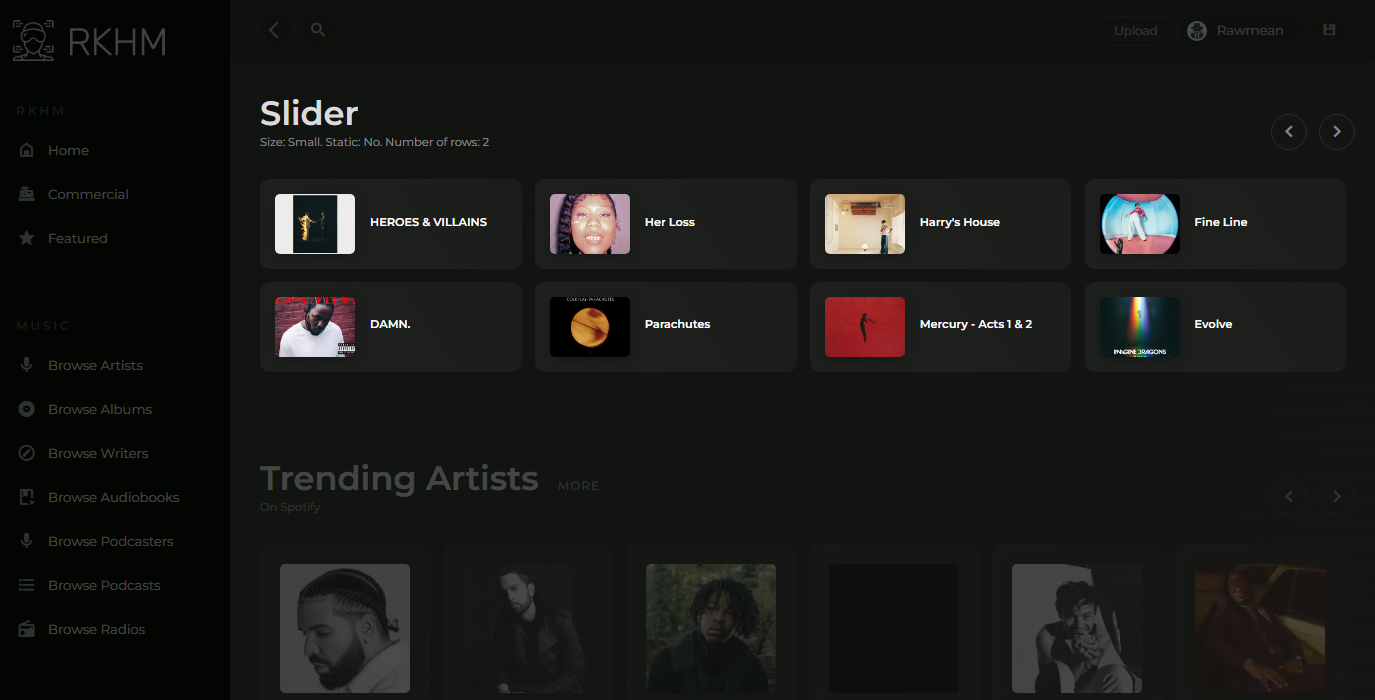Open the DAMN. album card
The image size is (1375, 700).
tap(391, 327)
